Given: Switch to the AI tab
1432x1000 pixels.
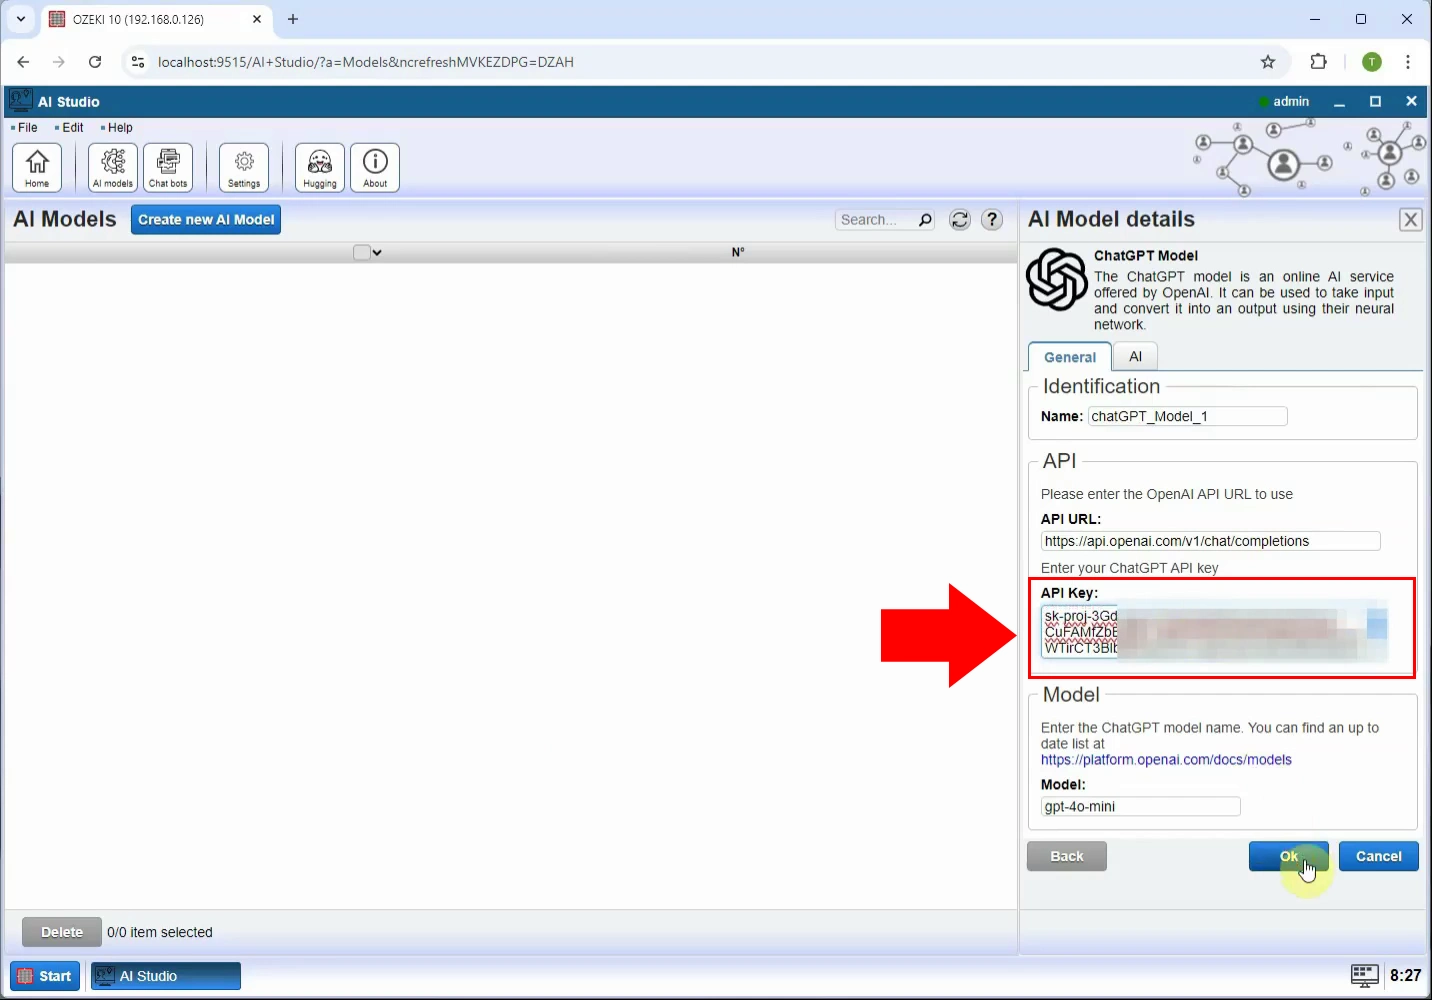Looking at the screenshot, I should click(1135, 356).
